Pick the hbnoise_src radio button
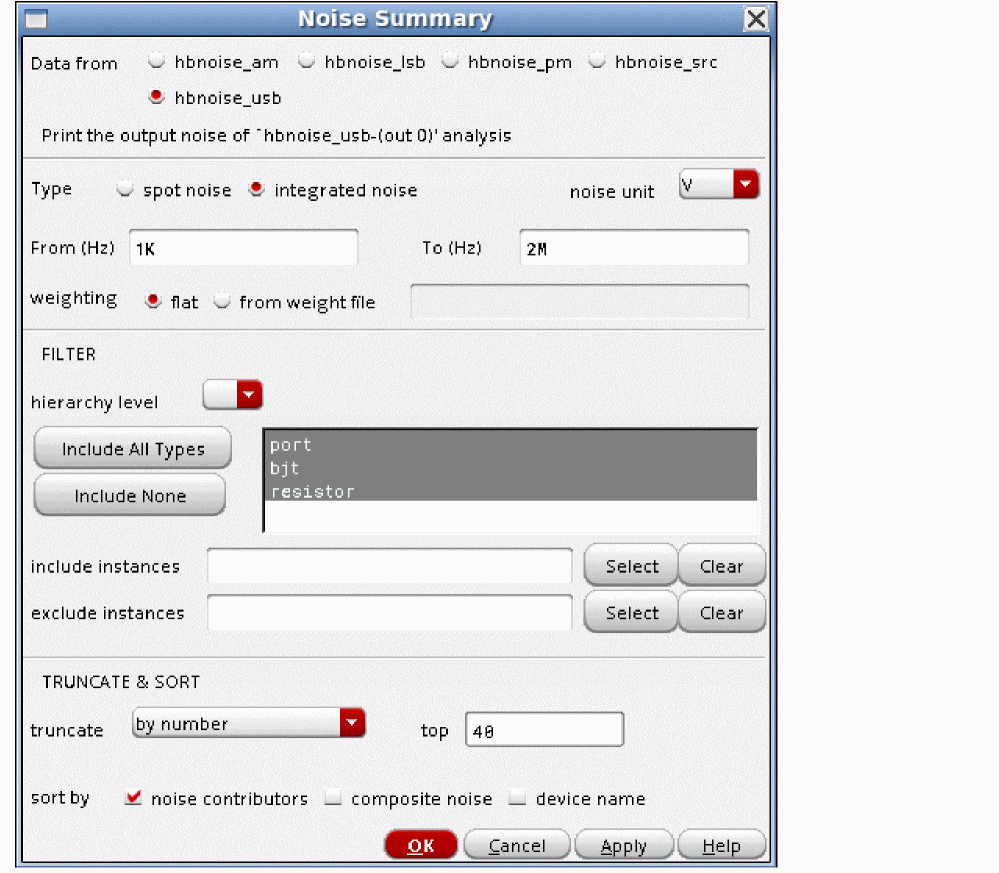 (x=597, y=62)
